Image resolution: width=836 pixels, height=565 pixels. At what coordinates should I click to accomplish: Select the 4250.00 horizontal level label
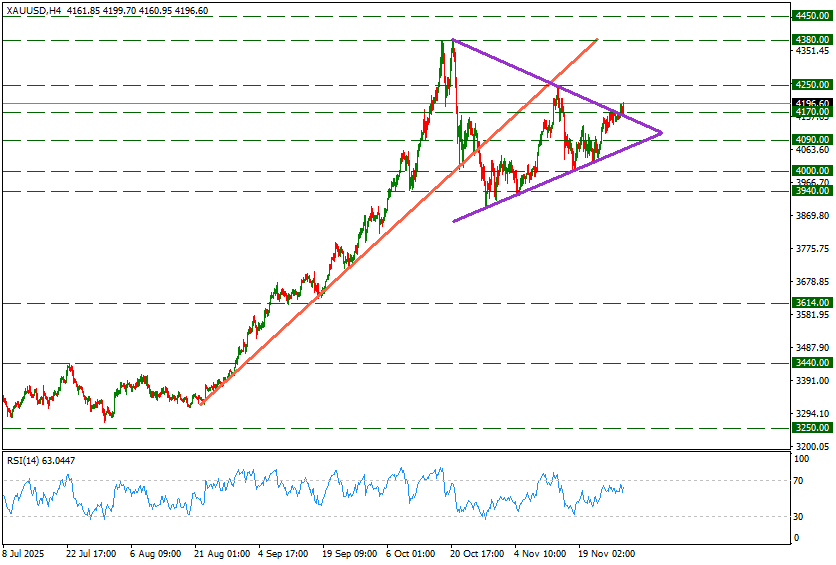pos(811,85)
